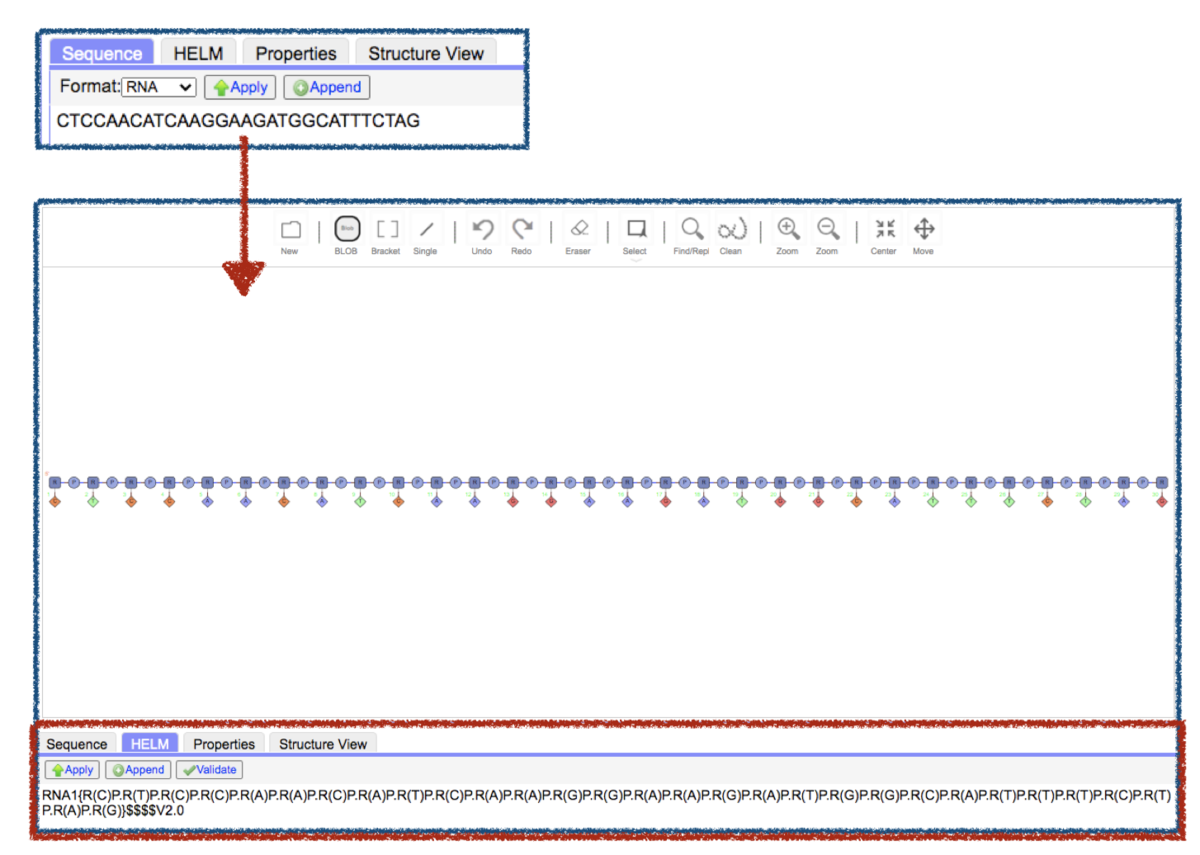The image size is (1200, 855).
Task: Switch to Sequence tab in upper panel
Action: click(102, 54)
